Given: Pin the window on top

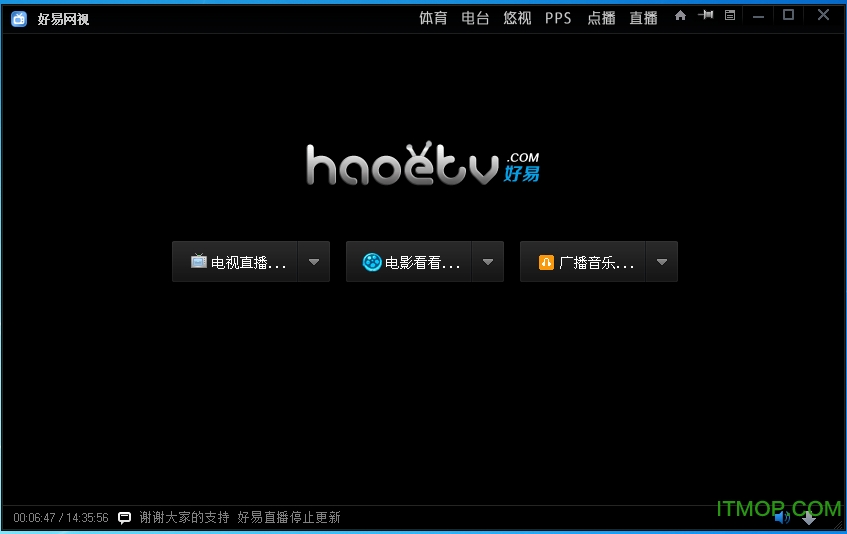Looking at the screenshot, I should 705,15.
